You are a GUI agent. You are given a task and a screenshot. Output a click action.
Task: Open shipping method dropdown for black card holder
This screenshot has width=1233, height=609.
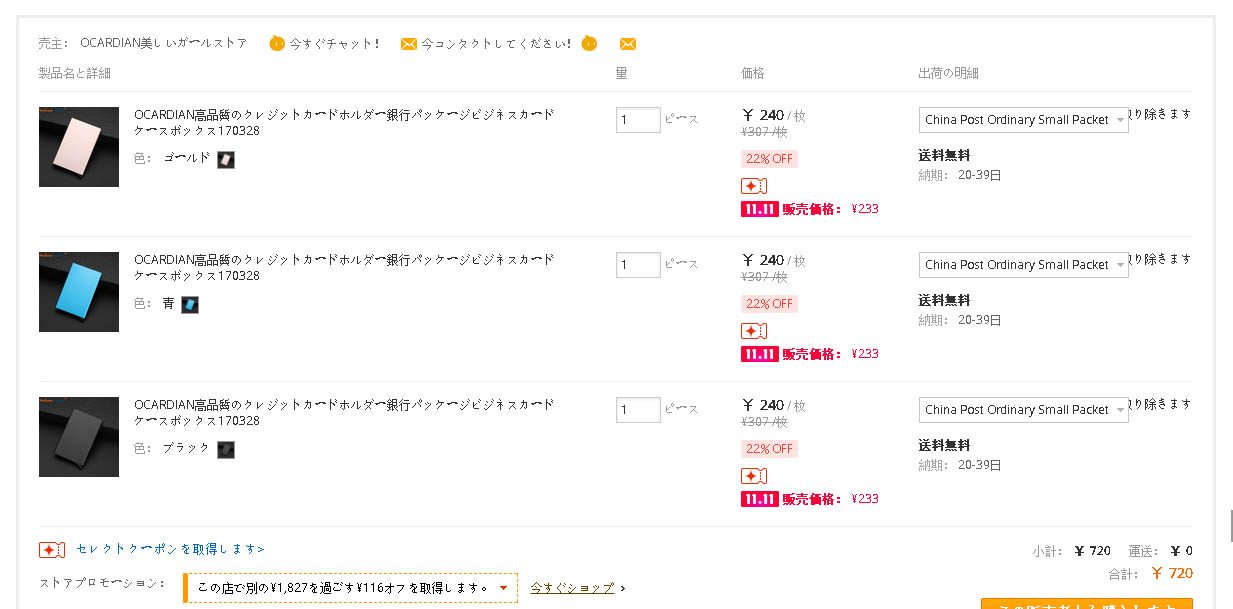(1024, 410)
